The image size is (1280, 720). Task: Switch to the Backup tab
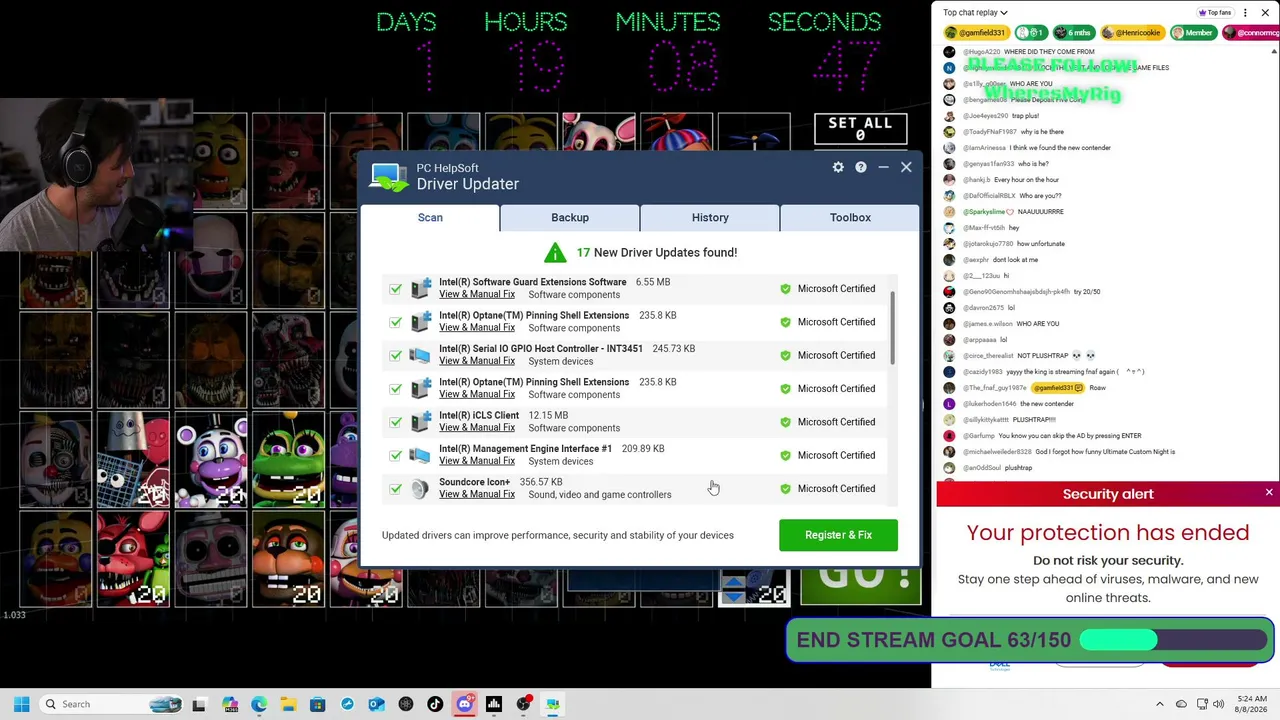[x=570, y=217]
